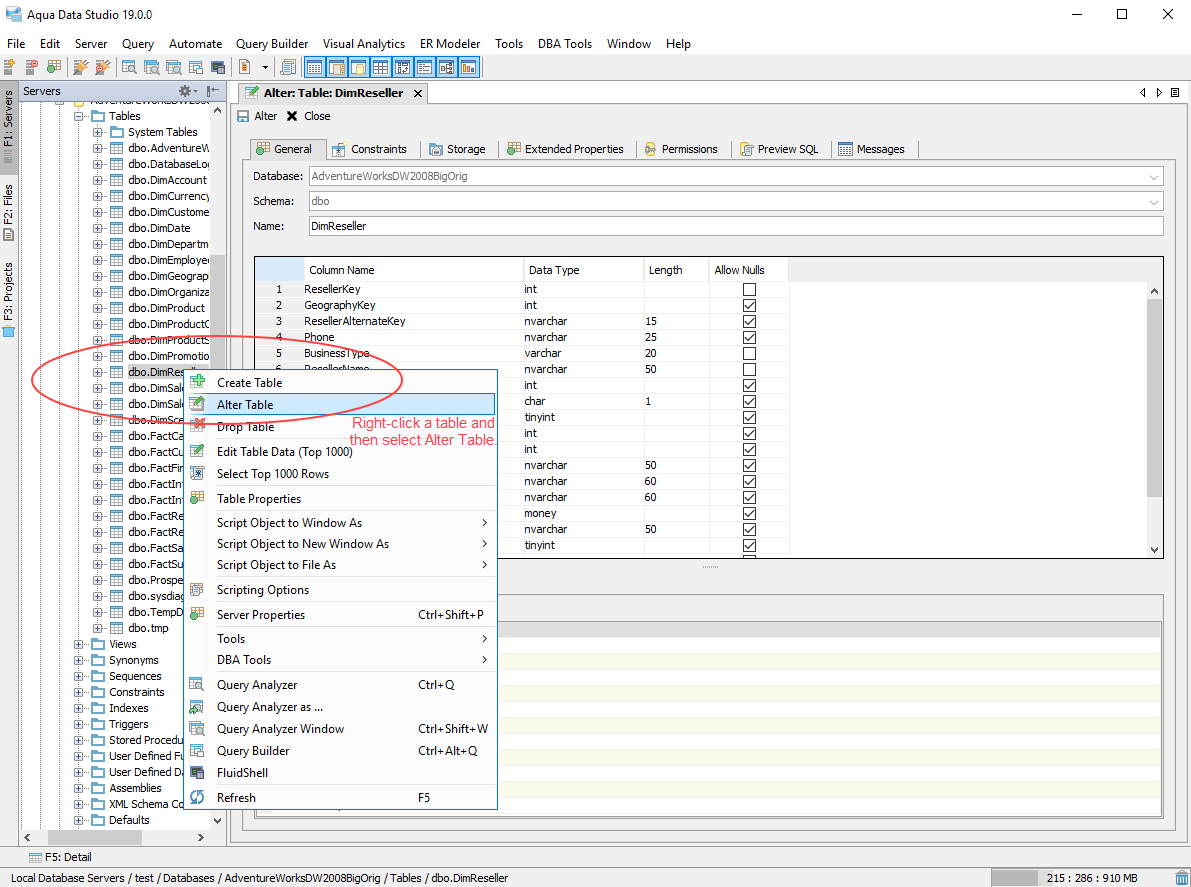Click the Scripting Options icon in the context menu
The height and width of the screenshot is (887, 1191).
click(x=197, y=589)
